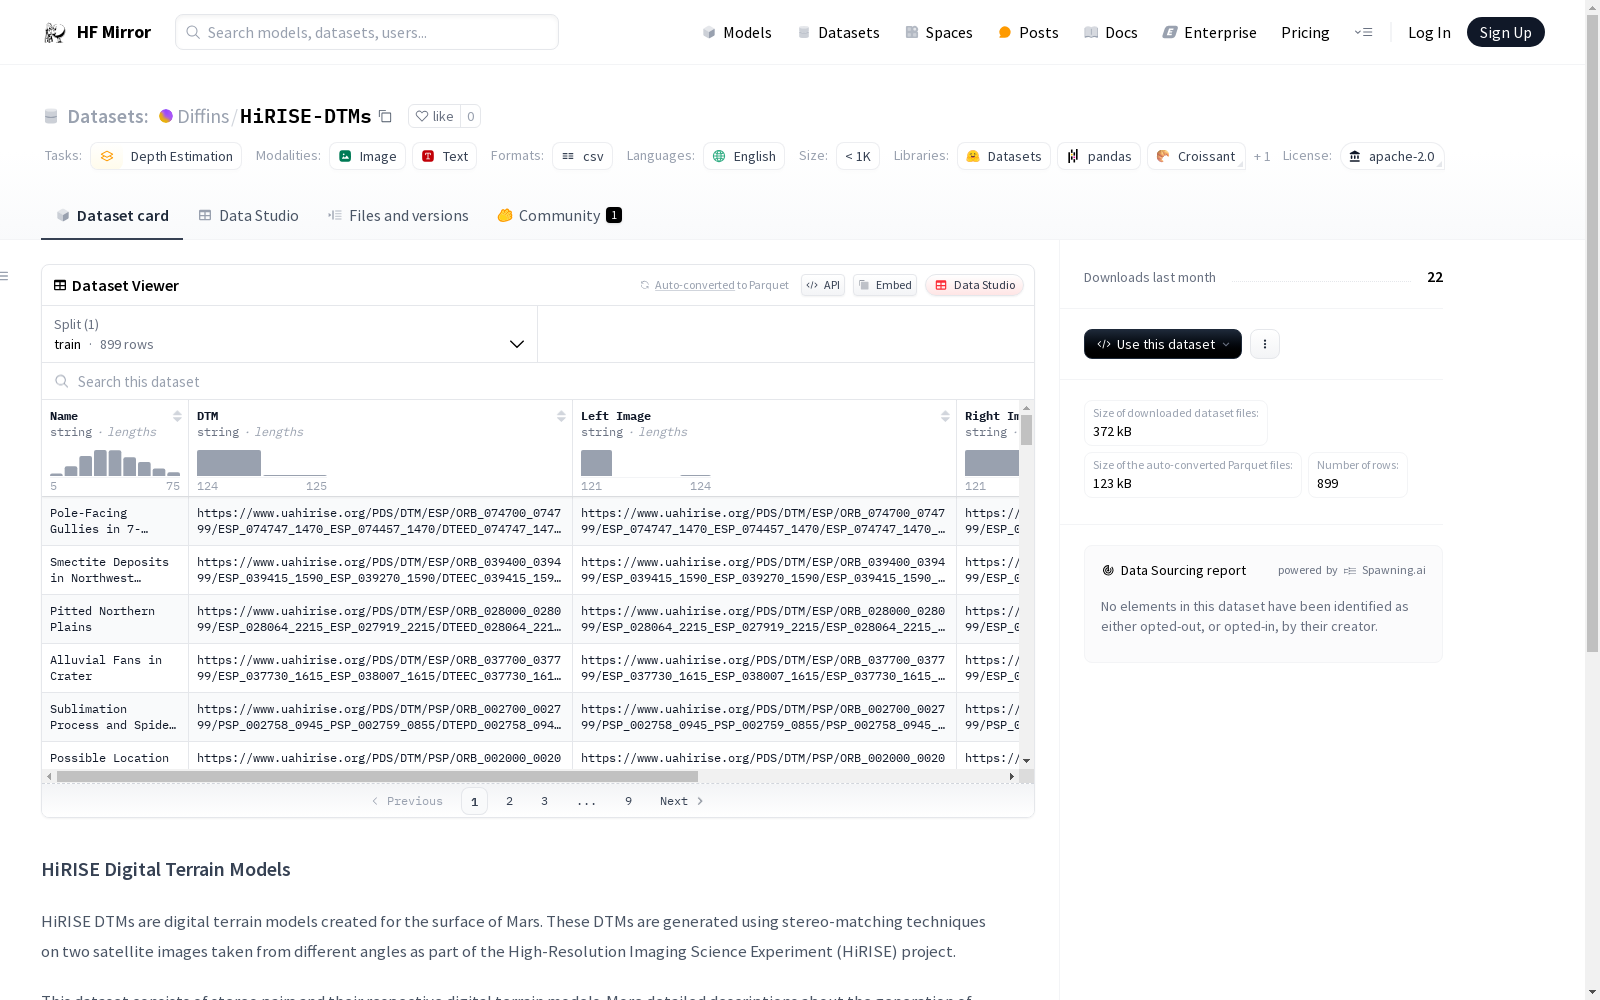Viewport: 1600px width, 1000px height.
Task: Select the English language tag
Action: pyautogui.click(x=744, y=156)
